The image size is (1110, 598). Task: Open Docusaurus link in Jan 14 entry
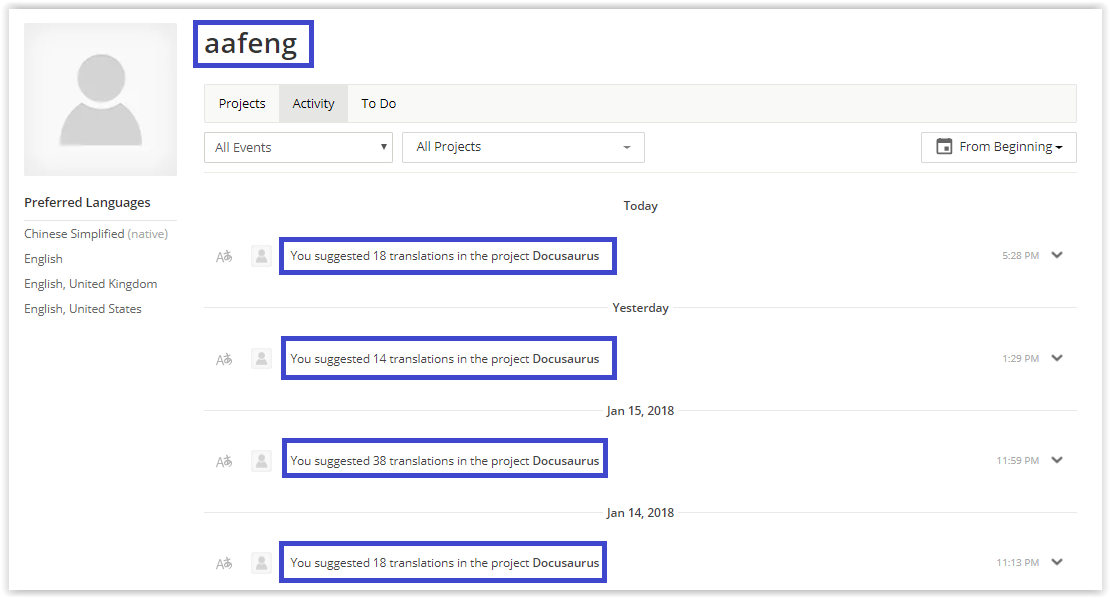coord(566,563)
